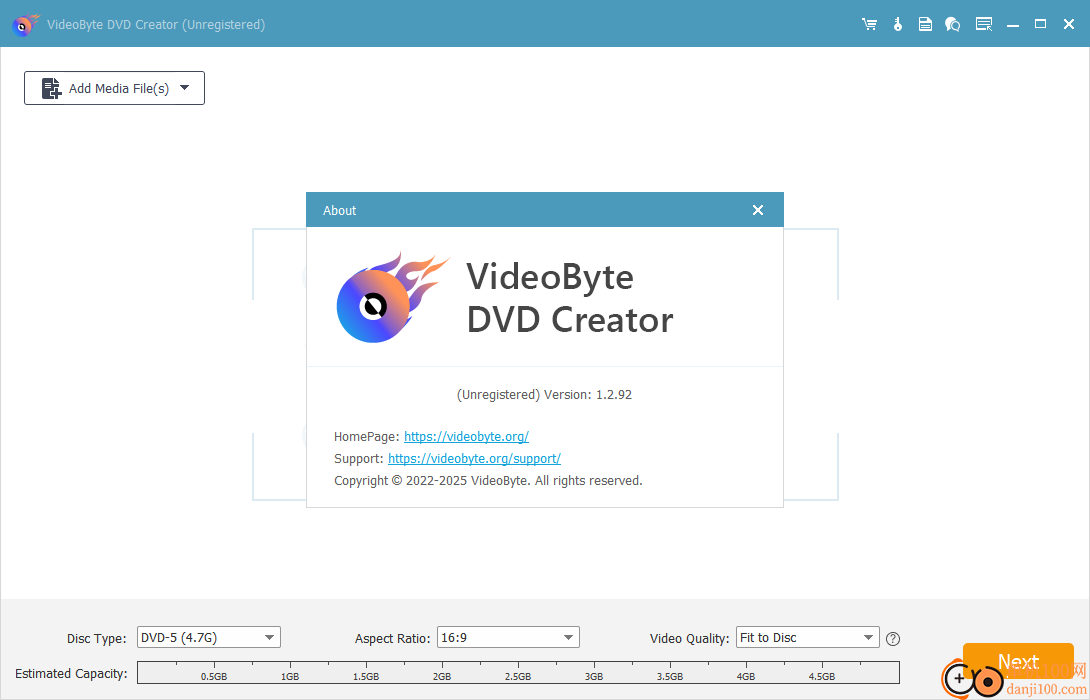Image resolution: width=1090 pixels, height=700 pixels.
Task: Click the 2.5GB capacity mark
Action: pos(518,676)
